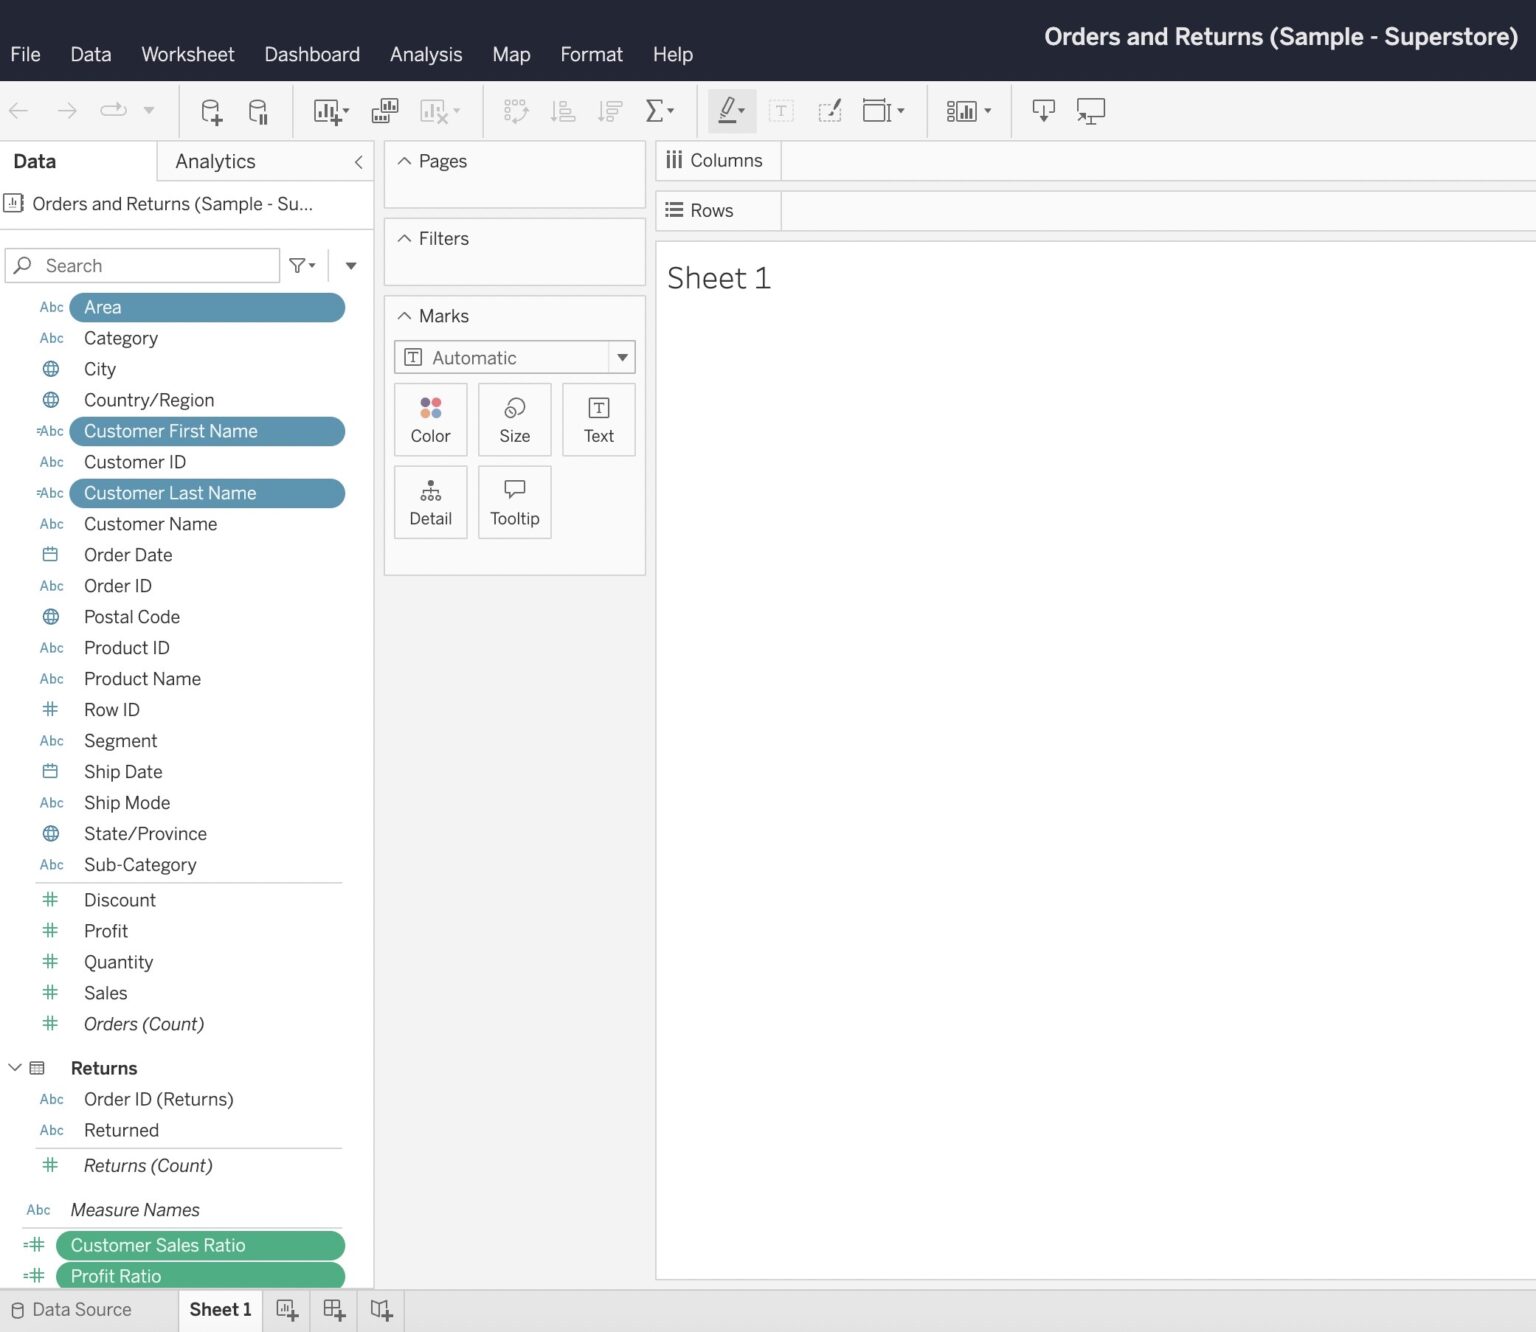Collapse the Returns table in the data pane
Image resolution: width=1536 pixels, height=1332 pixels.
(x=14, y=1068)
